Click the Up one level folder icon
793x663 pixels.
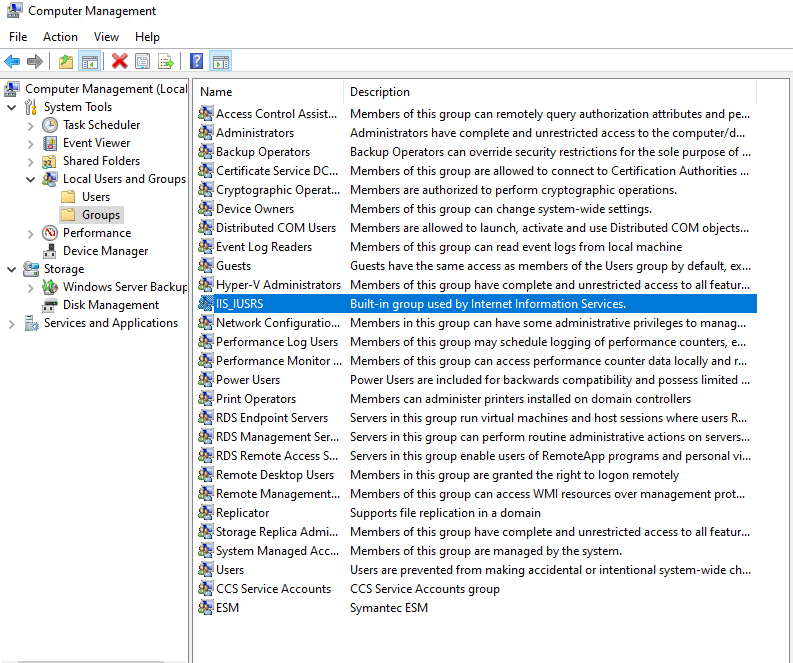pyautogui.click(x=66, y=62)
